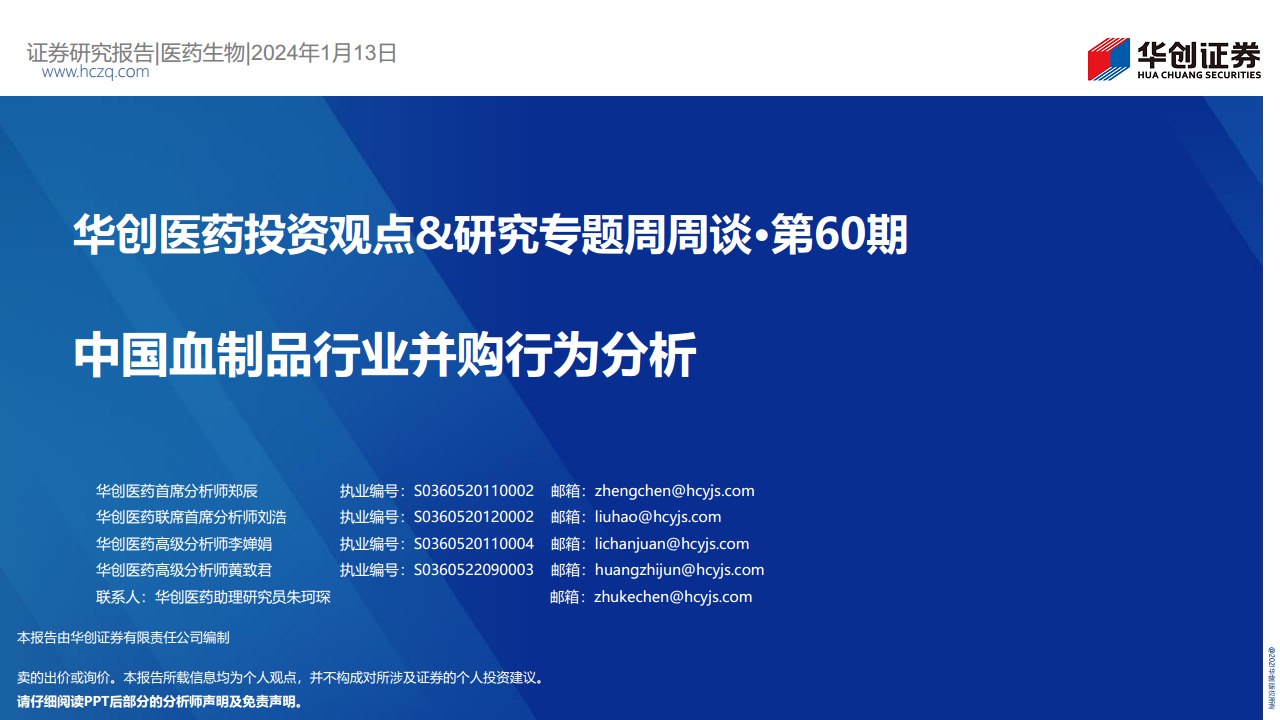1280x720 pixels.
Task: Select analyst name 华创医药高级分析师李婵娟
Action: (x=184, y=544)
